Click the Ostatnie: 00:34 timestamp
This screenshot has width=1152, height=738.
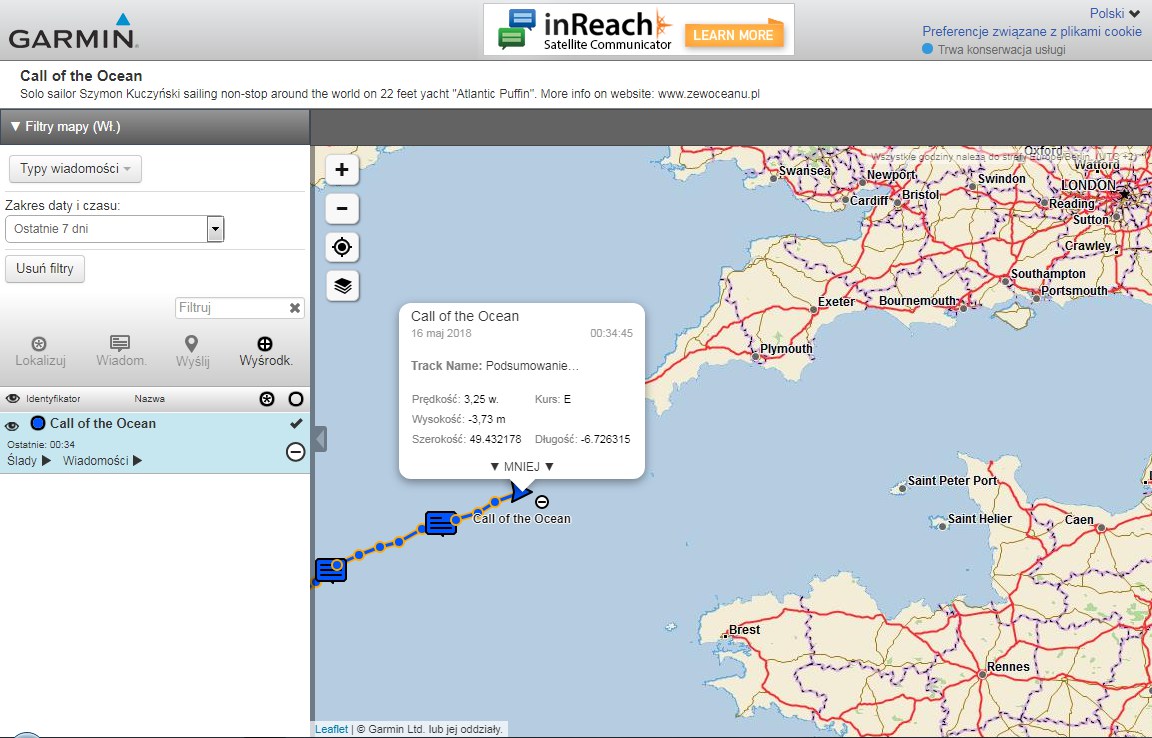coord(41,445)
